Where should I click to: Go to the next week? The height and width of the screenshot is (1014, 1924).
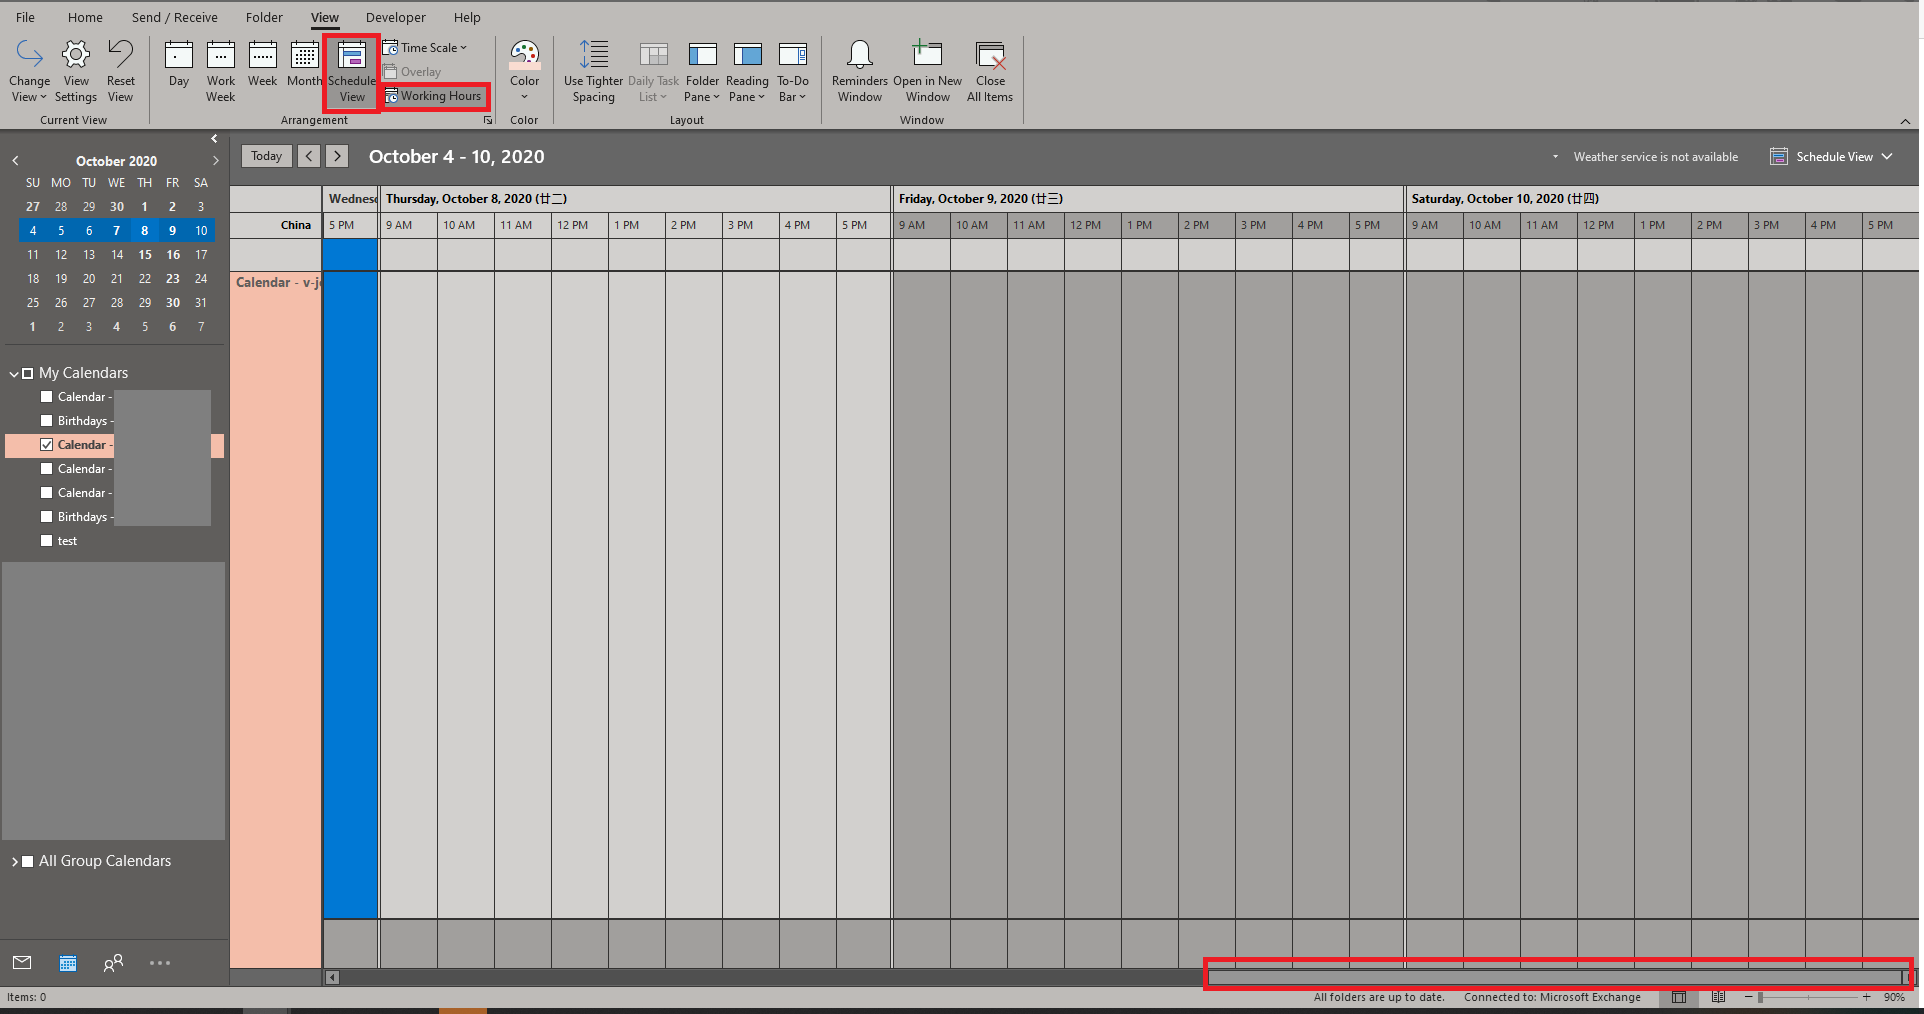(x=337, y=156)
